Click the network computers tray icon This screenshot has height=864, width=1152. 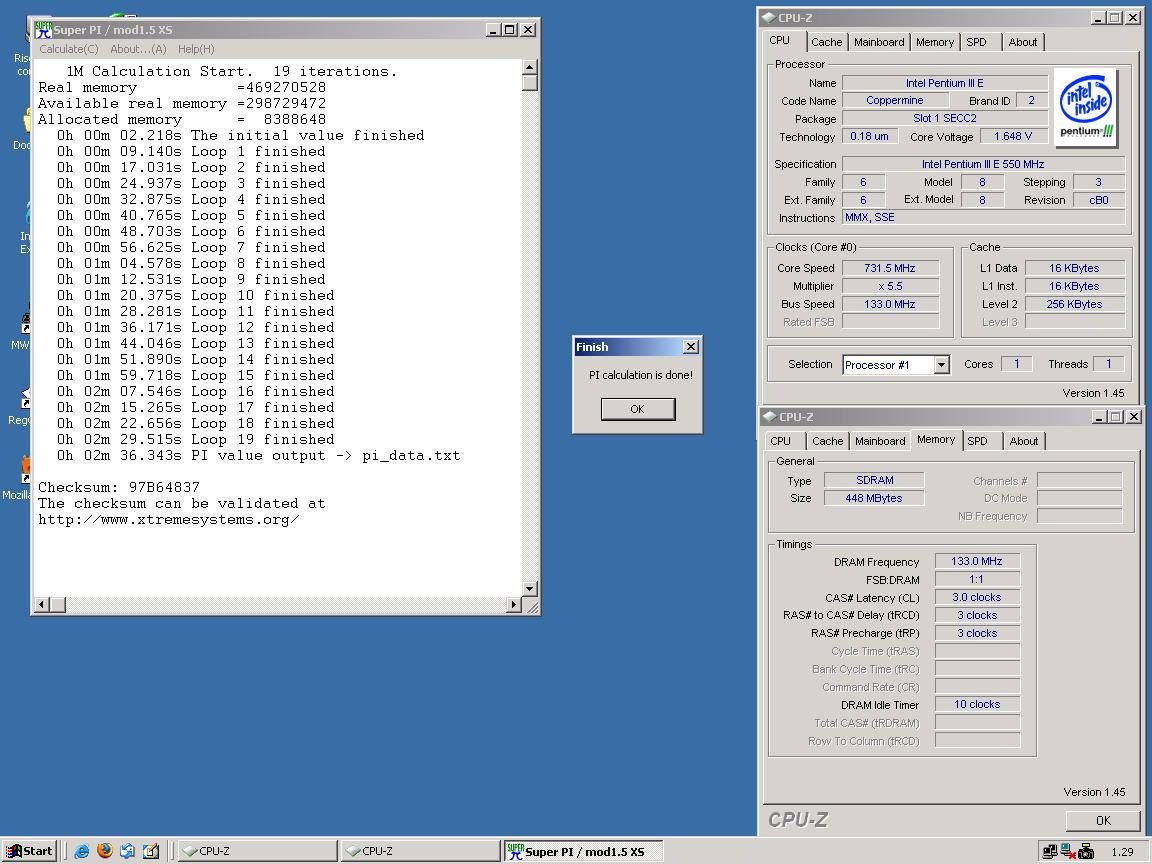(x=1049, y=852)
